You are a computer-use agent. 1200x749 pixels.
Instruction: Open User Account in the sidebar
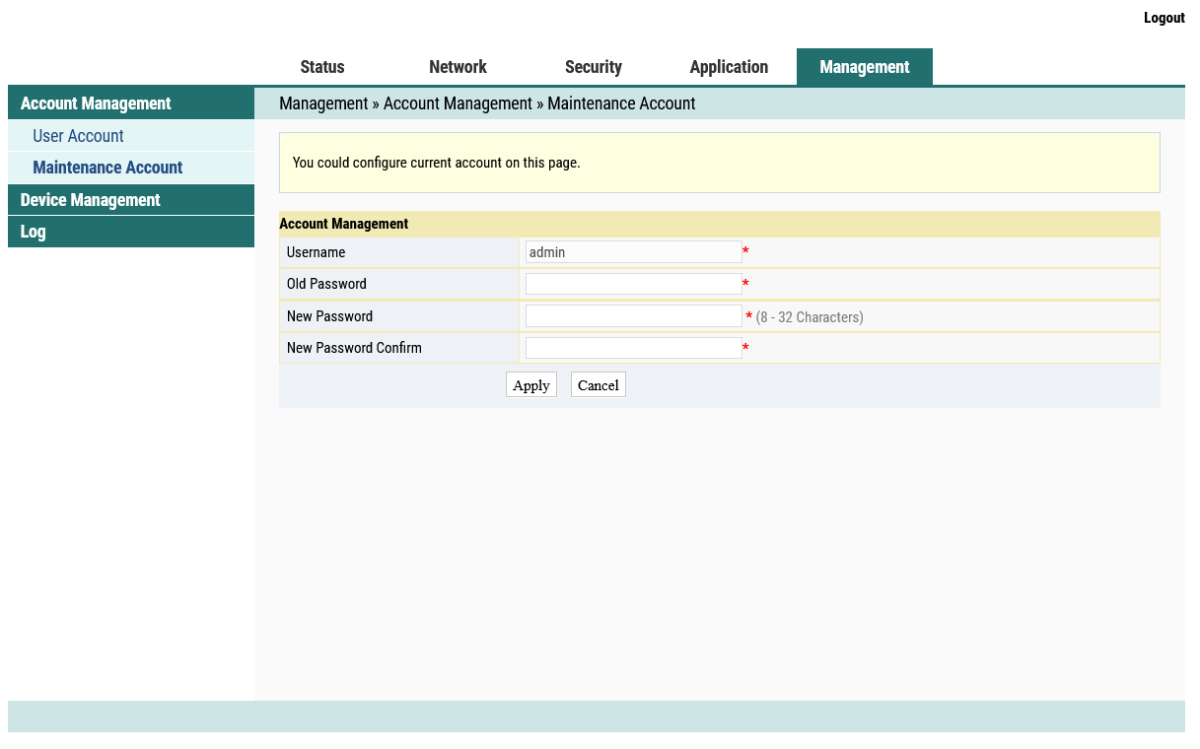(78, 136)
